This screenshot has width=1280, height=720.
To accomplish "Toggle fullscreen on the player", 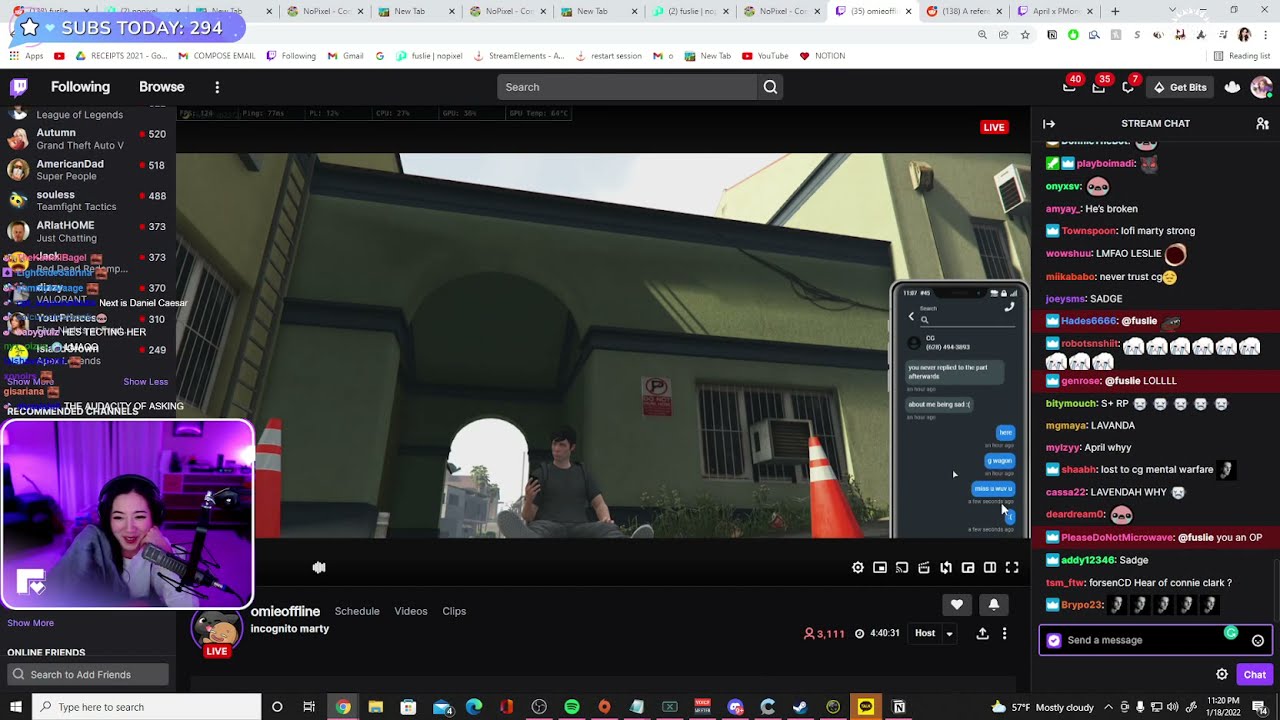I will (1012, 568).
